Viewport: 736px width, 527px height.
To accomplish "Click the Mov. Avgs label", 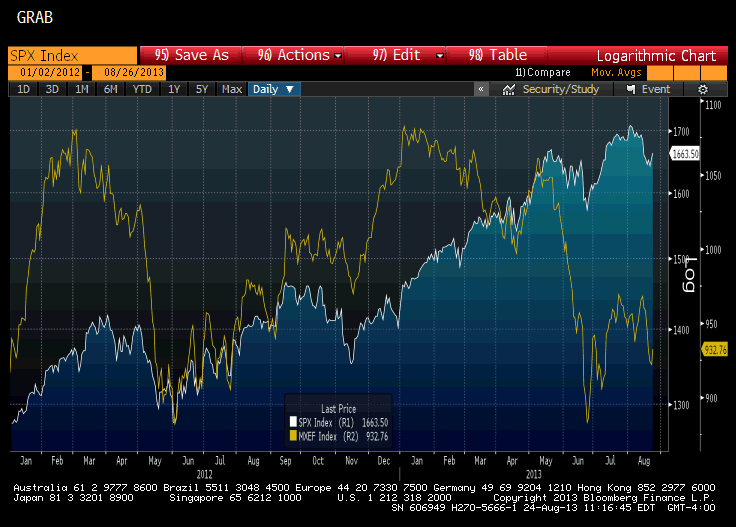I will [x=616, y=73].
